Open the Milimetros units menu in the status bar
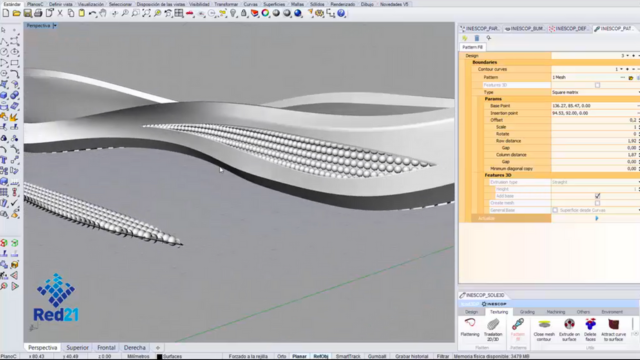 coord(138,356)
